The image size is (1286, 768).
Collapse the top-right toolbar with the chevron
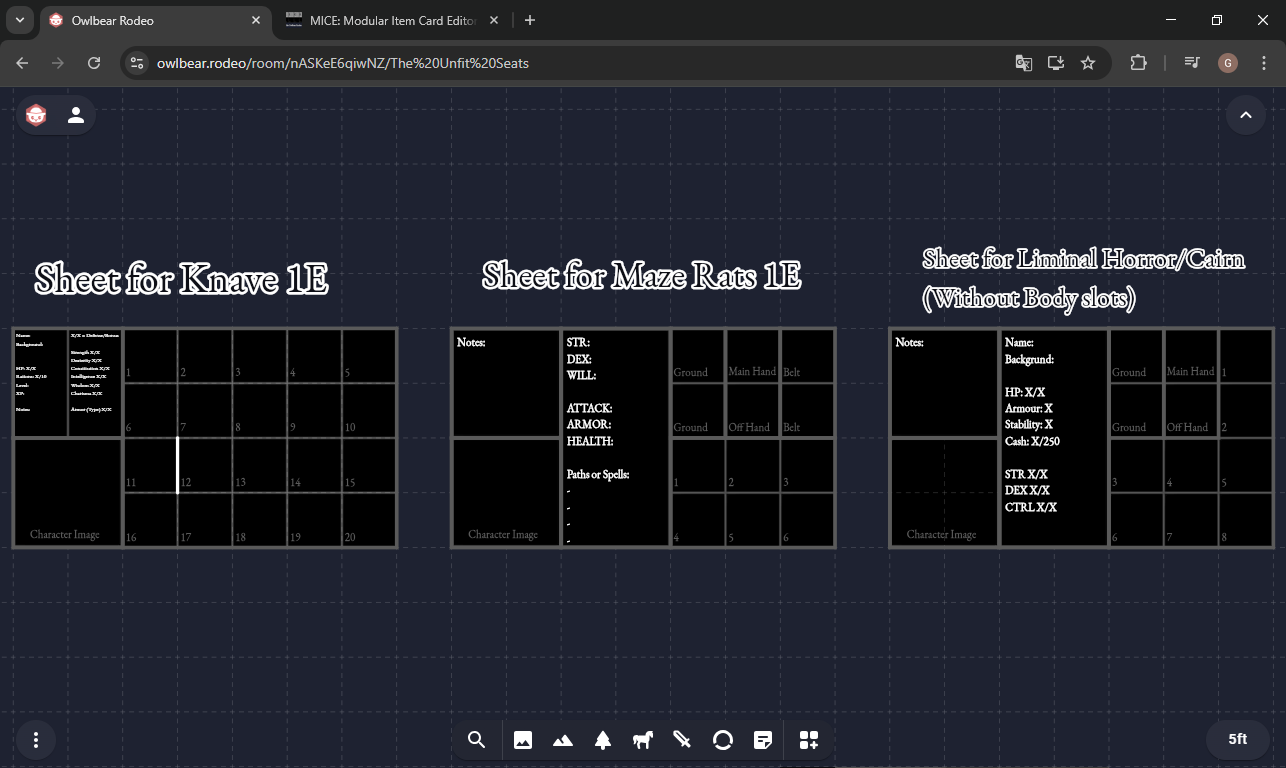[1246, 115]
